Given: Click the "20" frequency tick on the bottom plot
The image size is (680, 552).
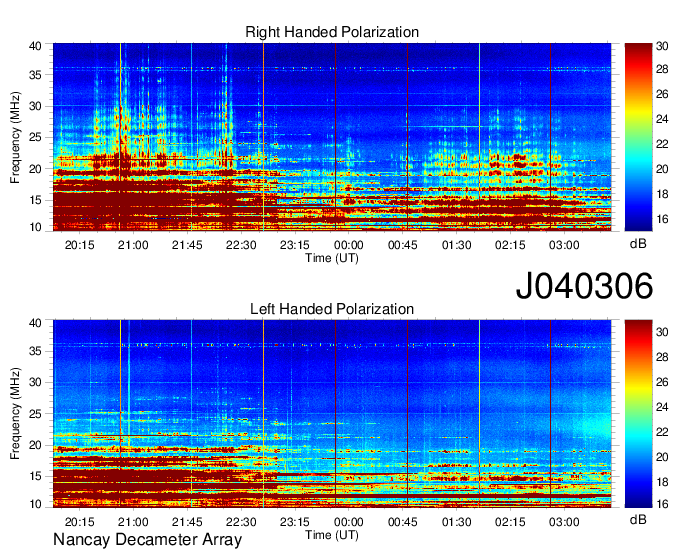Looking at the screenshot, I should pos(35,445).
